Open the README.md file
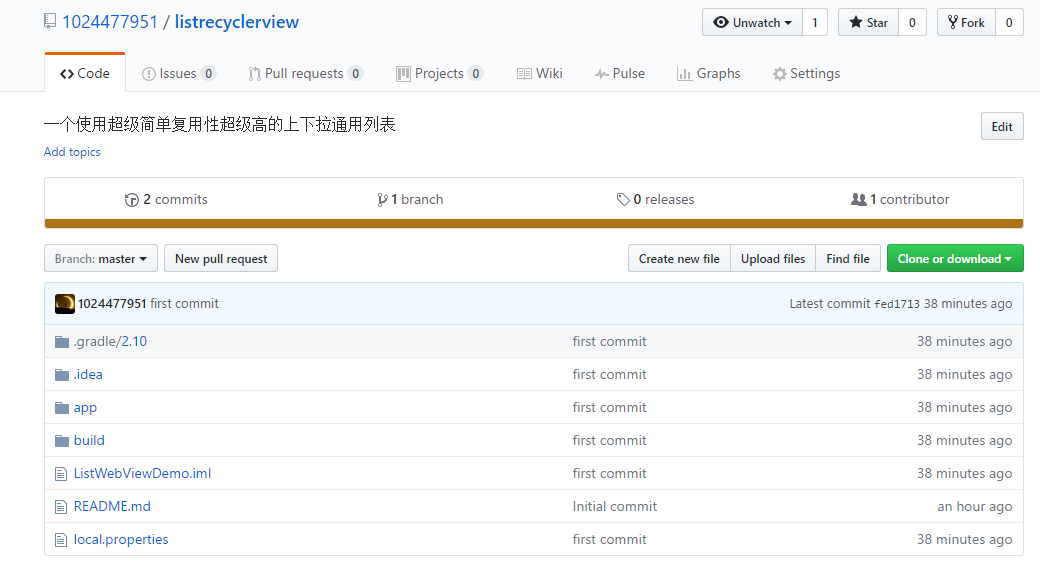The width and height of the screenshot is (1040, 561). pyautogui.click(x=112, y=507)
